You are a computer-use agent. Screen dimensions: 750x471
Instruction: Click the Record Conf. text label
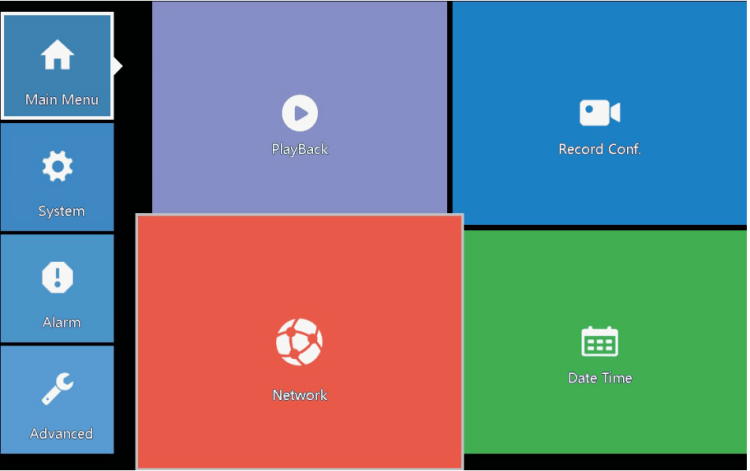599,149
